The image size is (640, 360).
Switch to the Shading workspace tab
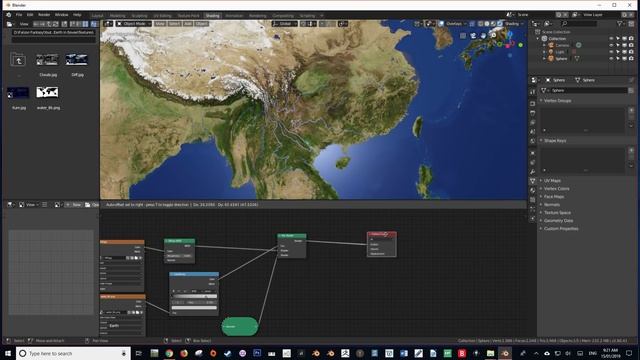pyautogui.click(x=212, y=16)
